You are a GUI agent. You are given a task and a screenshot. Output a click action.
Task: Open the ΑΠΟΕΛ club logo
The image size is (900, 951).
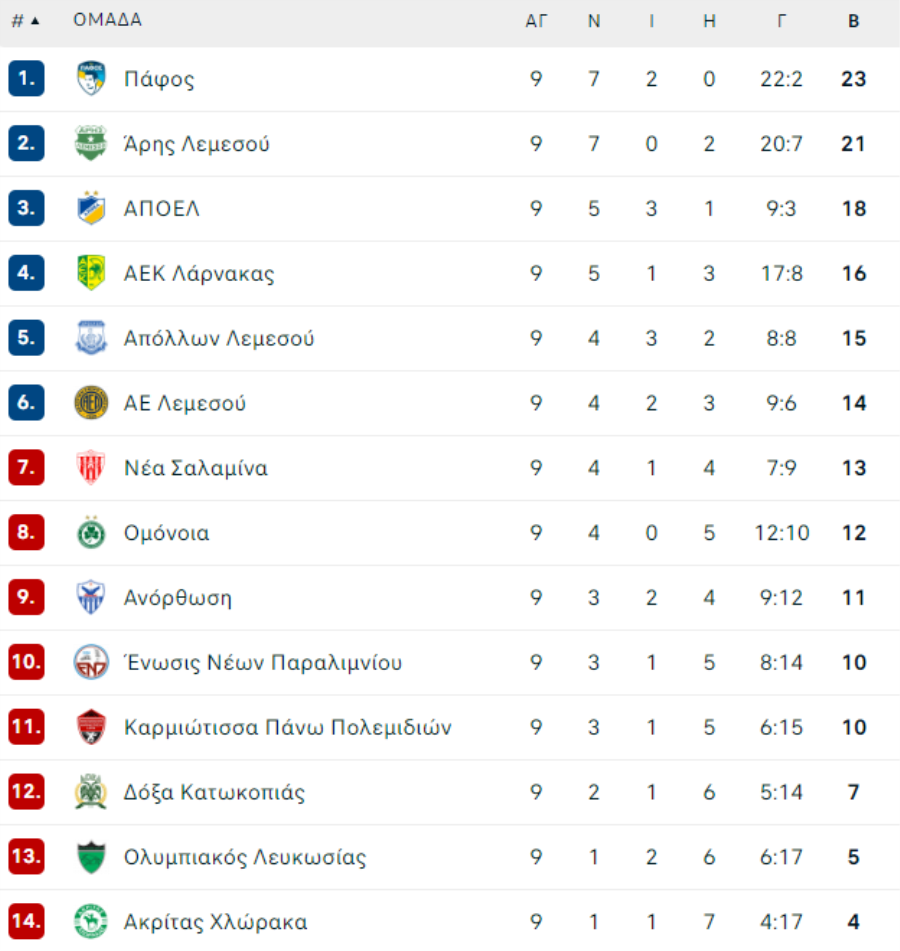(x=91, y=208)
